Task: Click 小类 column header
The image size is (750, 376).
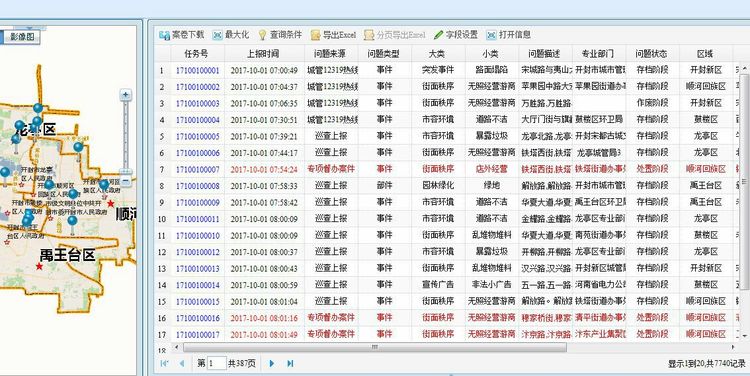Action: coord(491,53)
